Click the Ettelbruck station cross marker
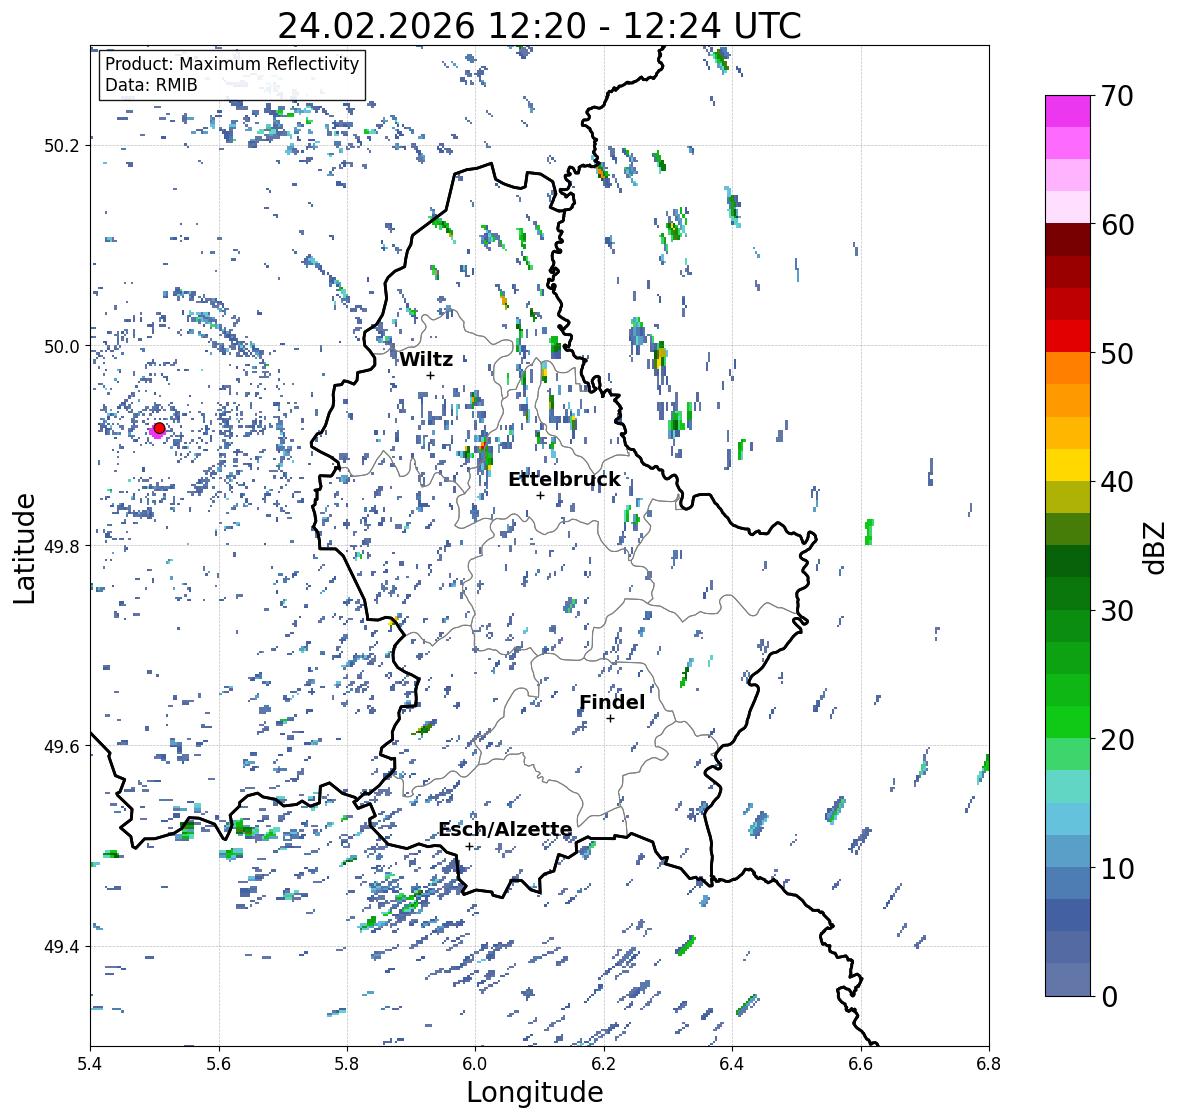 540,495
